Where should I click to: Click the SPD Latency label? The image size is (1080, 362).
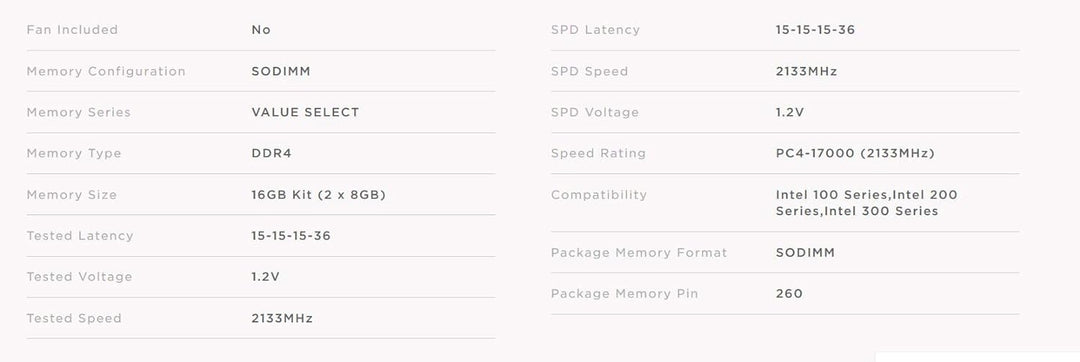coord(596,30)
